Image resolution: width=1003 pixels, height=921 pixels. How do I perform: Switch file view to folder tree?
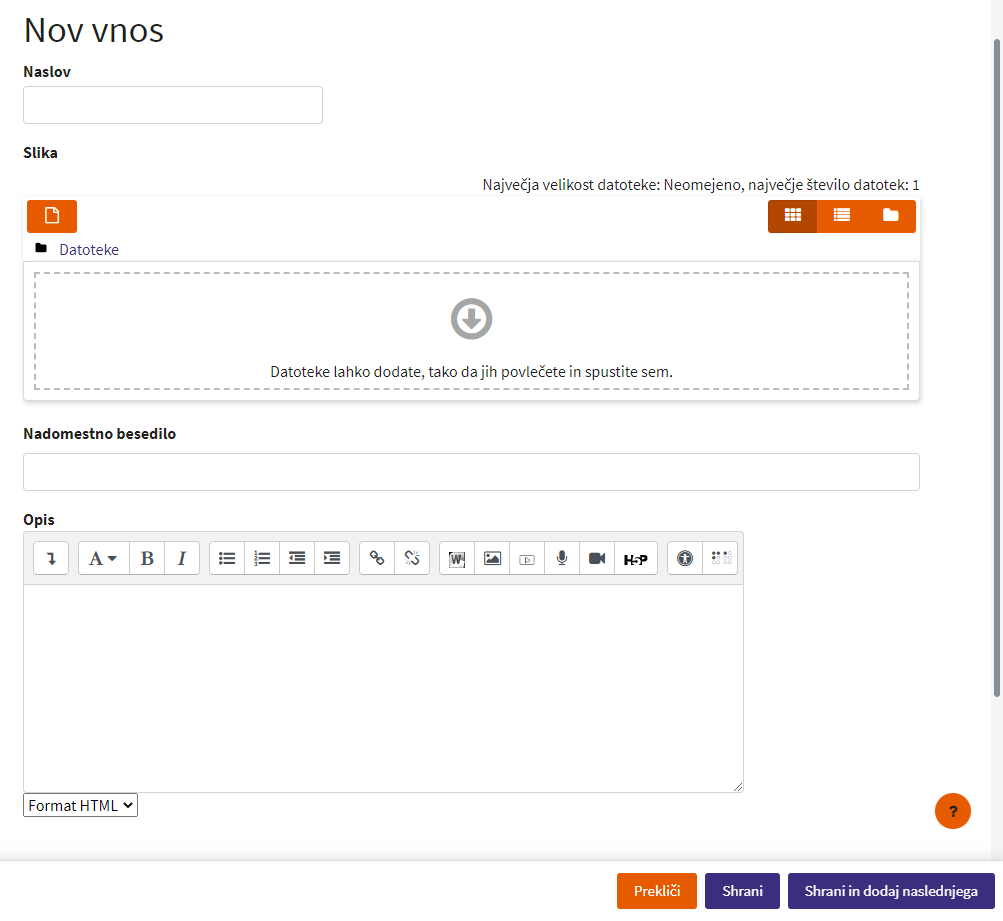[x=890, y=216]
